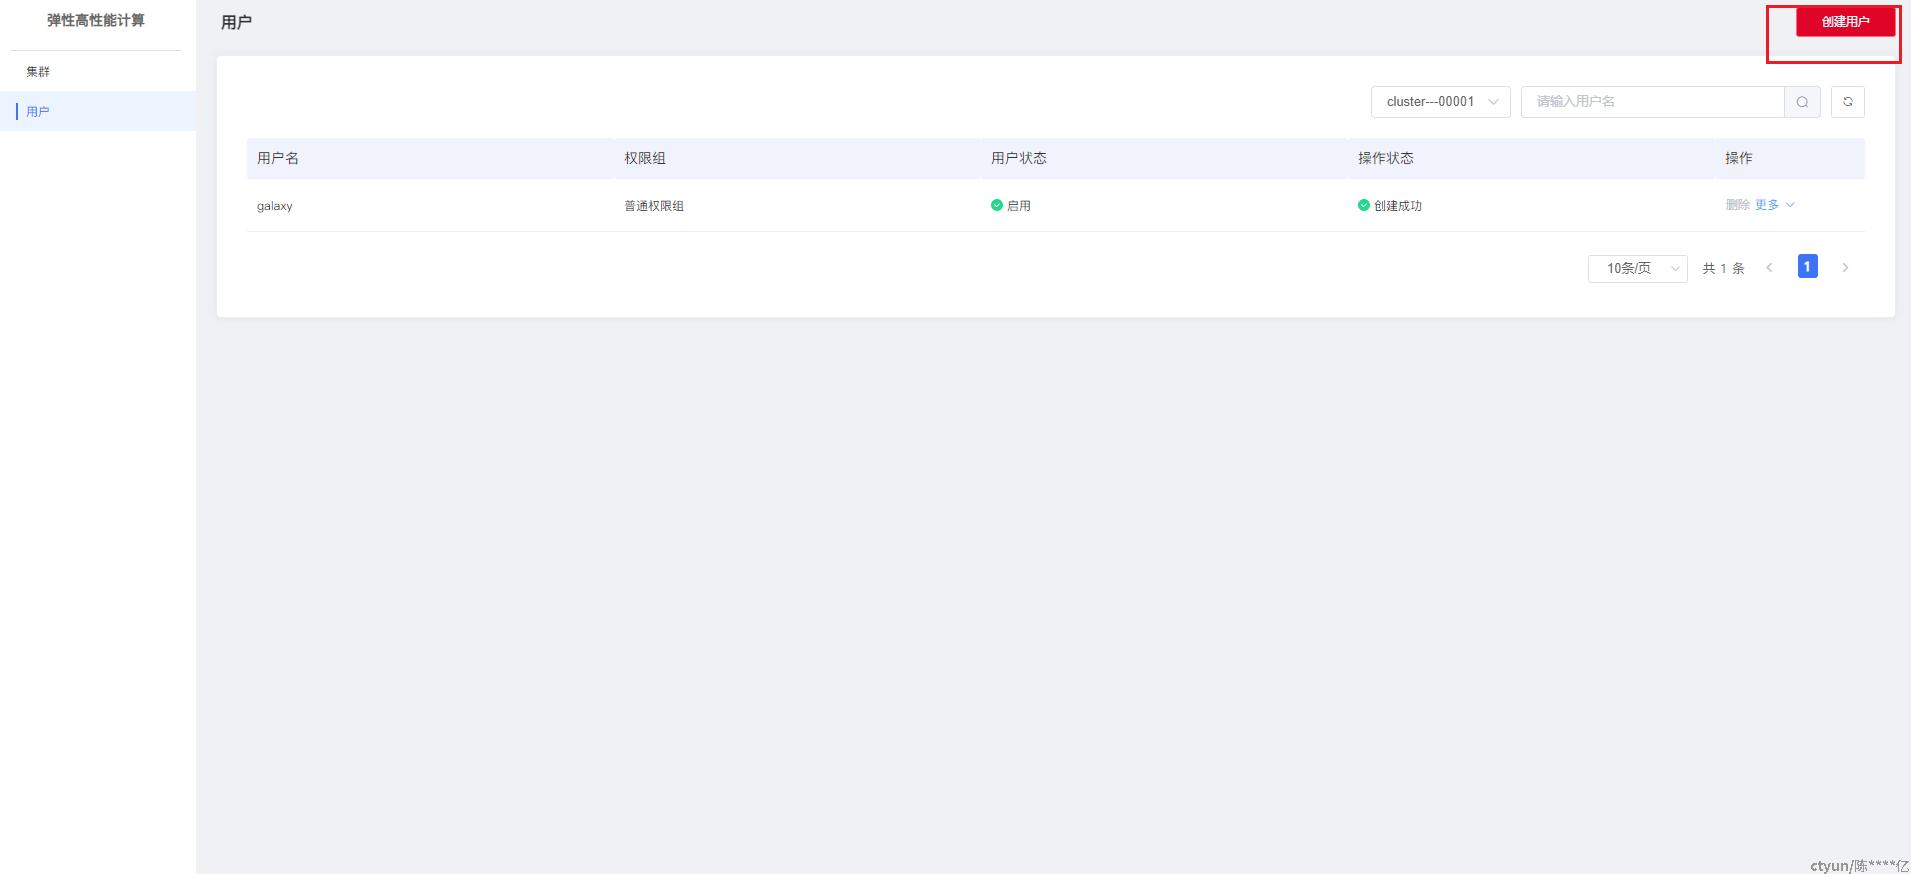This screenshot has height=874, width=1911.
Task: Click the green creation success icon
Action: click(x=1363, y=205)
